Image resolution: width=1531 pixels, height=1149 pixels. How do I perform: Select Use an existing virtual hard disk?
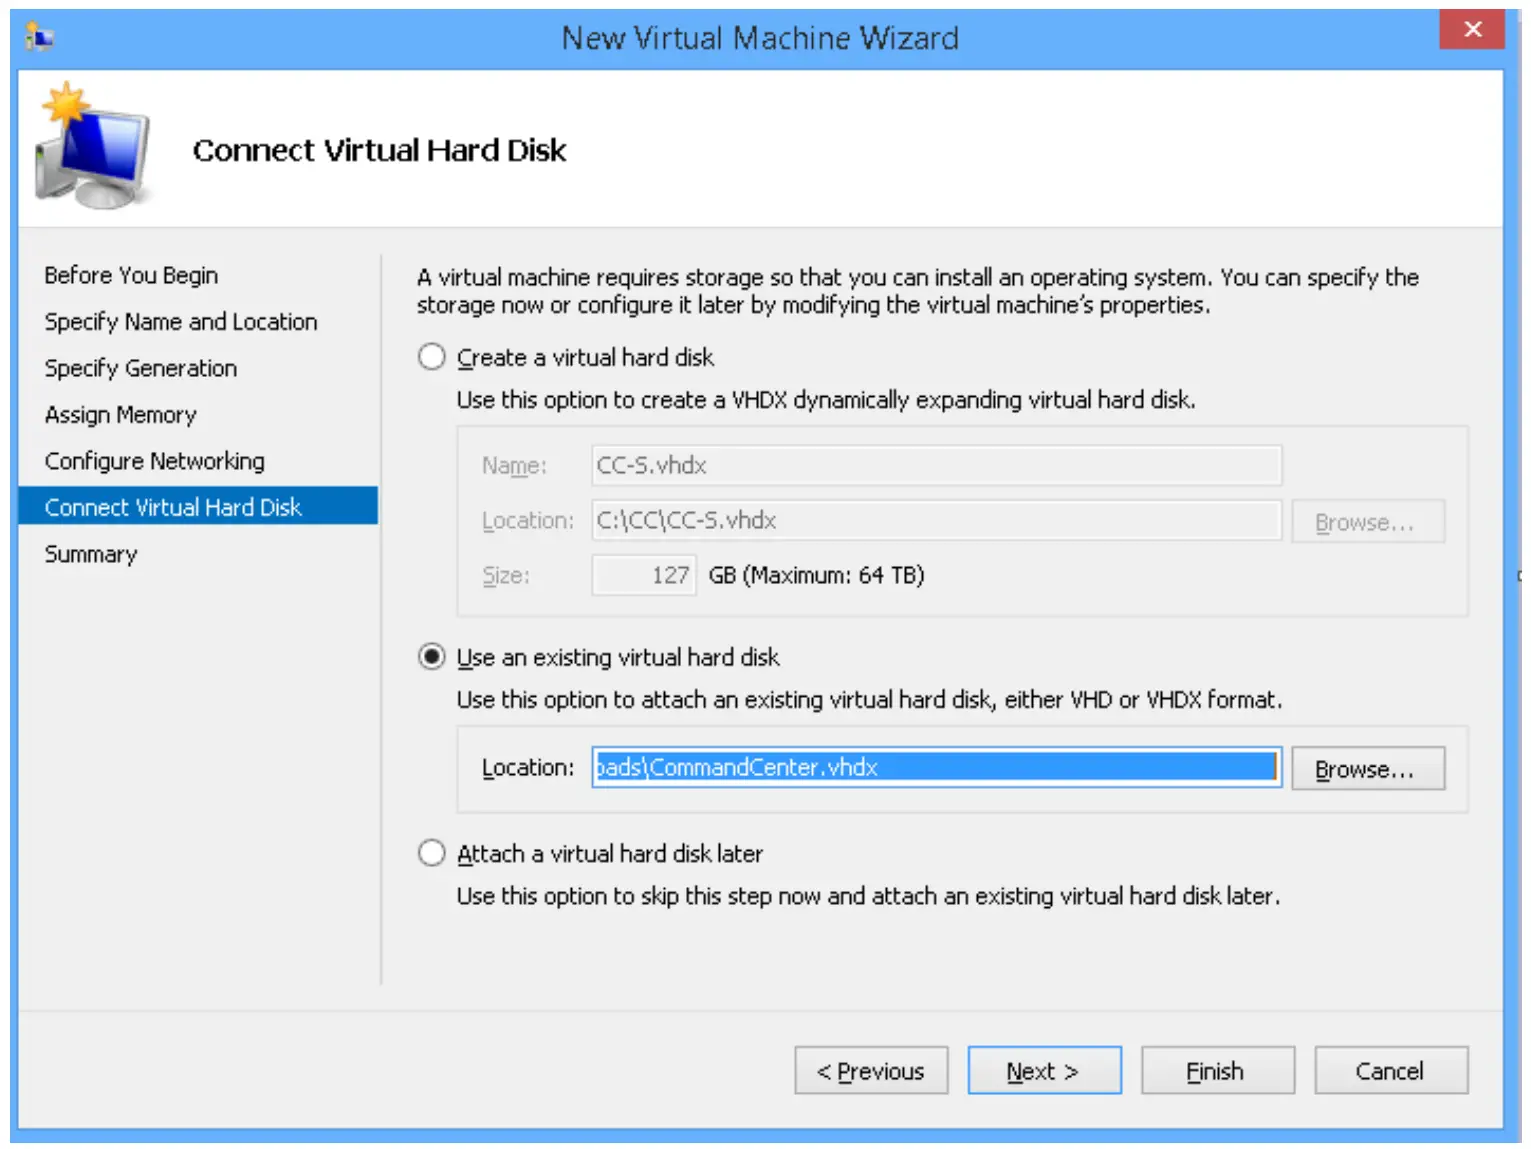tap(432, 657)
